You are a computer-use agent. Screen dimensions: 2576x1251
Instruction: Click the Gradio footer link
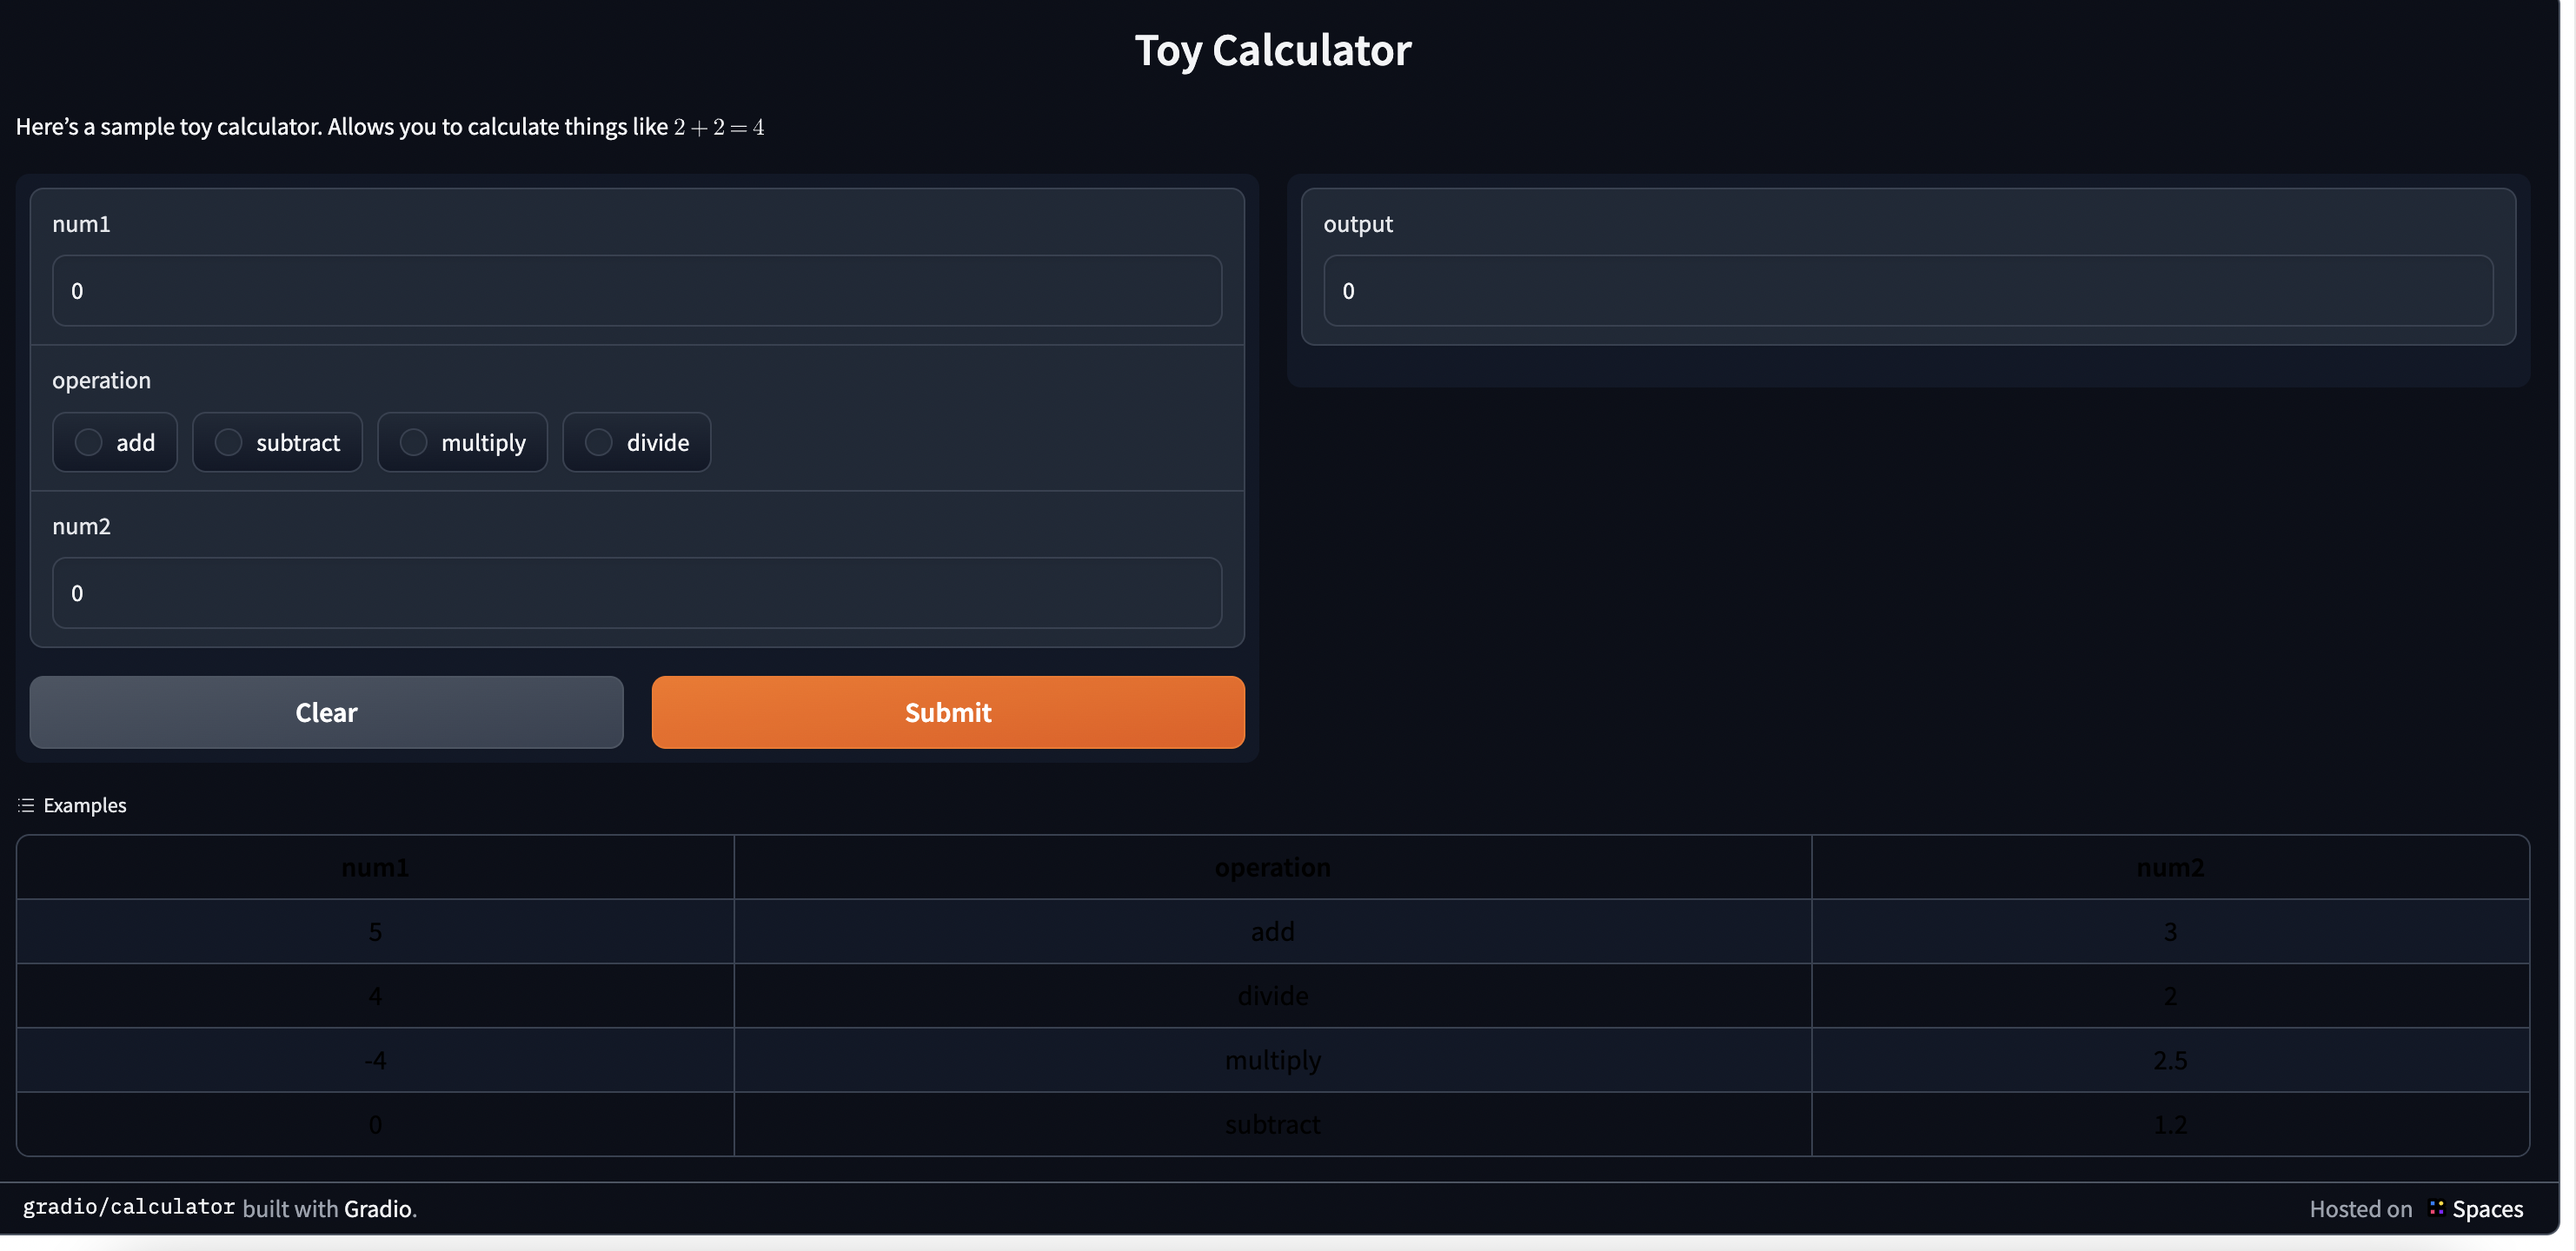[378, 1208]
